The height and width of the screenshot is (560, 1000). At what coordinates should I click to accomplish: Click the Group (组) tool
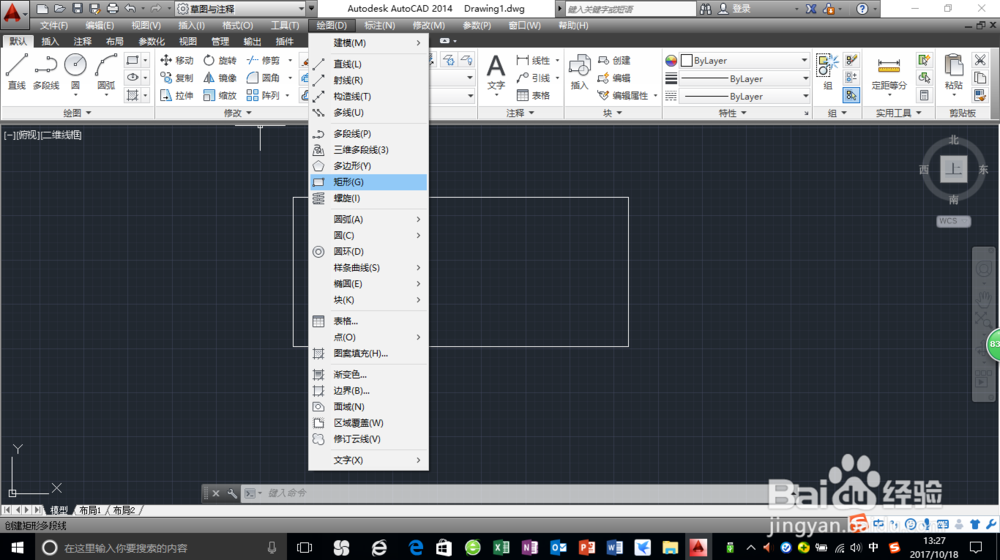coord(828,72)
